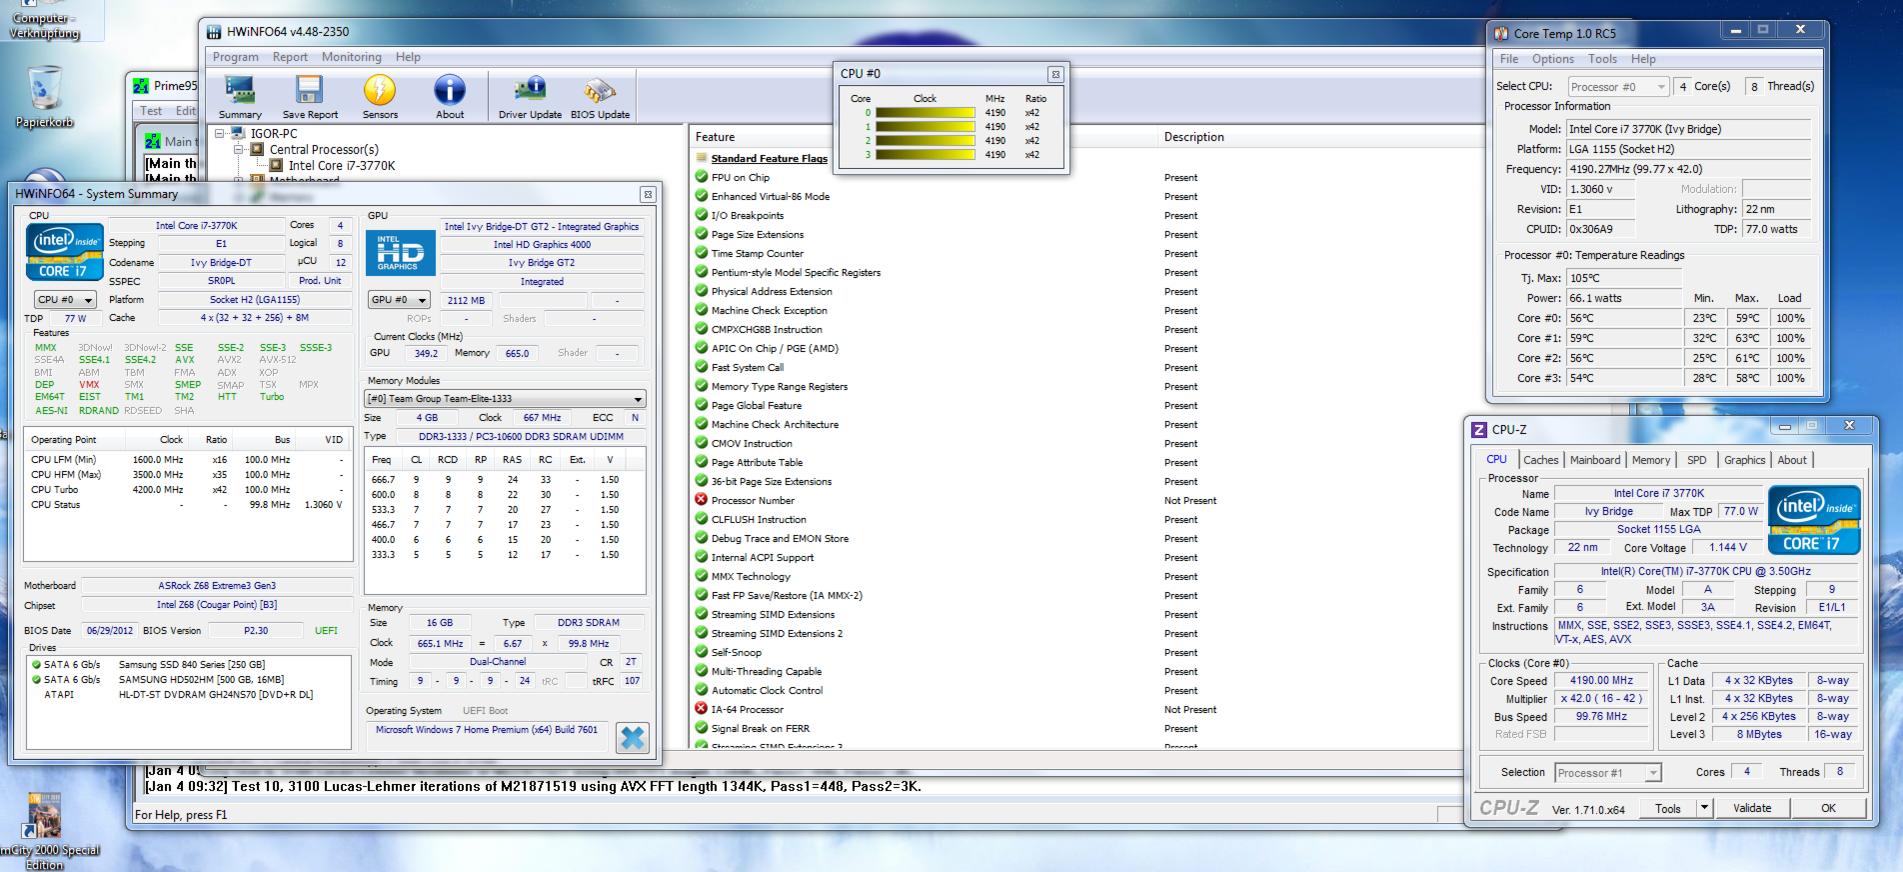Screen dimensions: 1903x872
Task: Click the green status icon for Samsung SSD 840
Action: (36, 664)
